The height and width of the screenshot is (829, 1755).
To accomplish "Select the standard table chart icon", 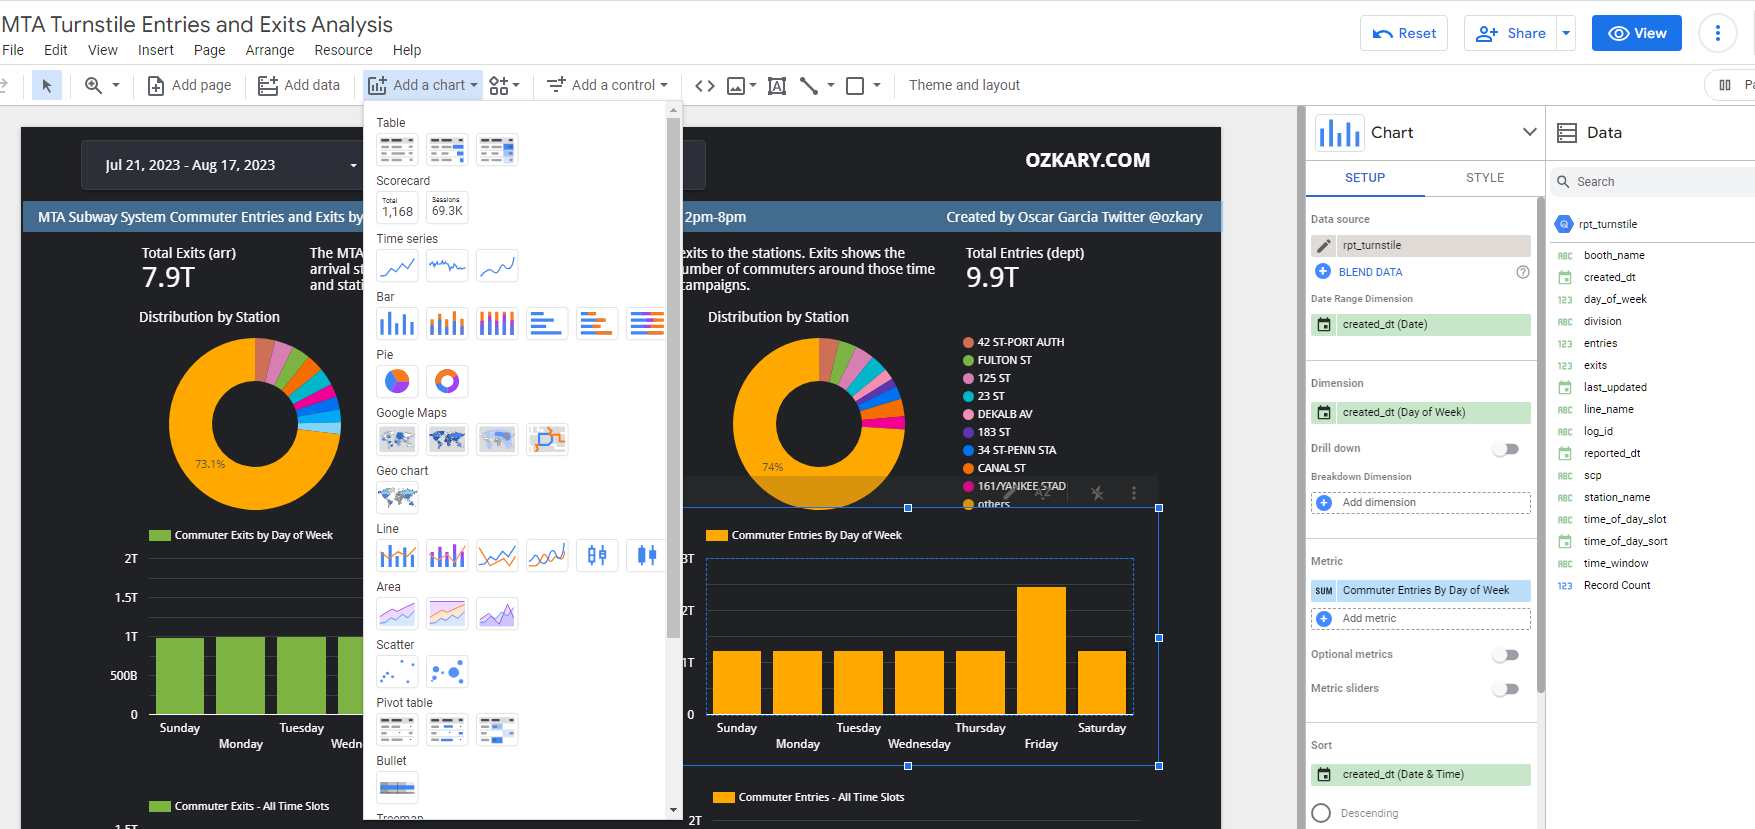I will click(x=397, y=150).
